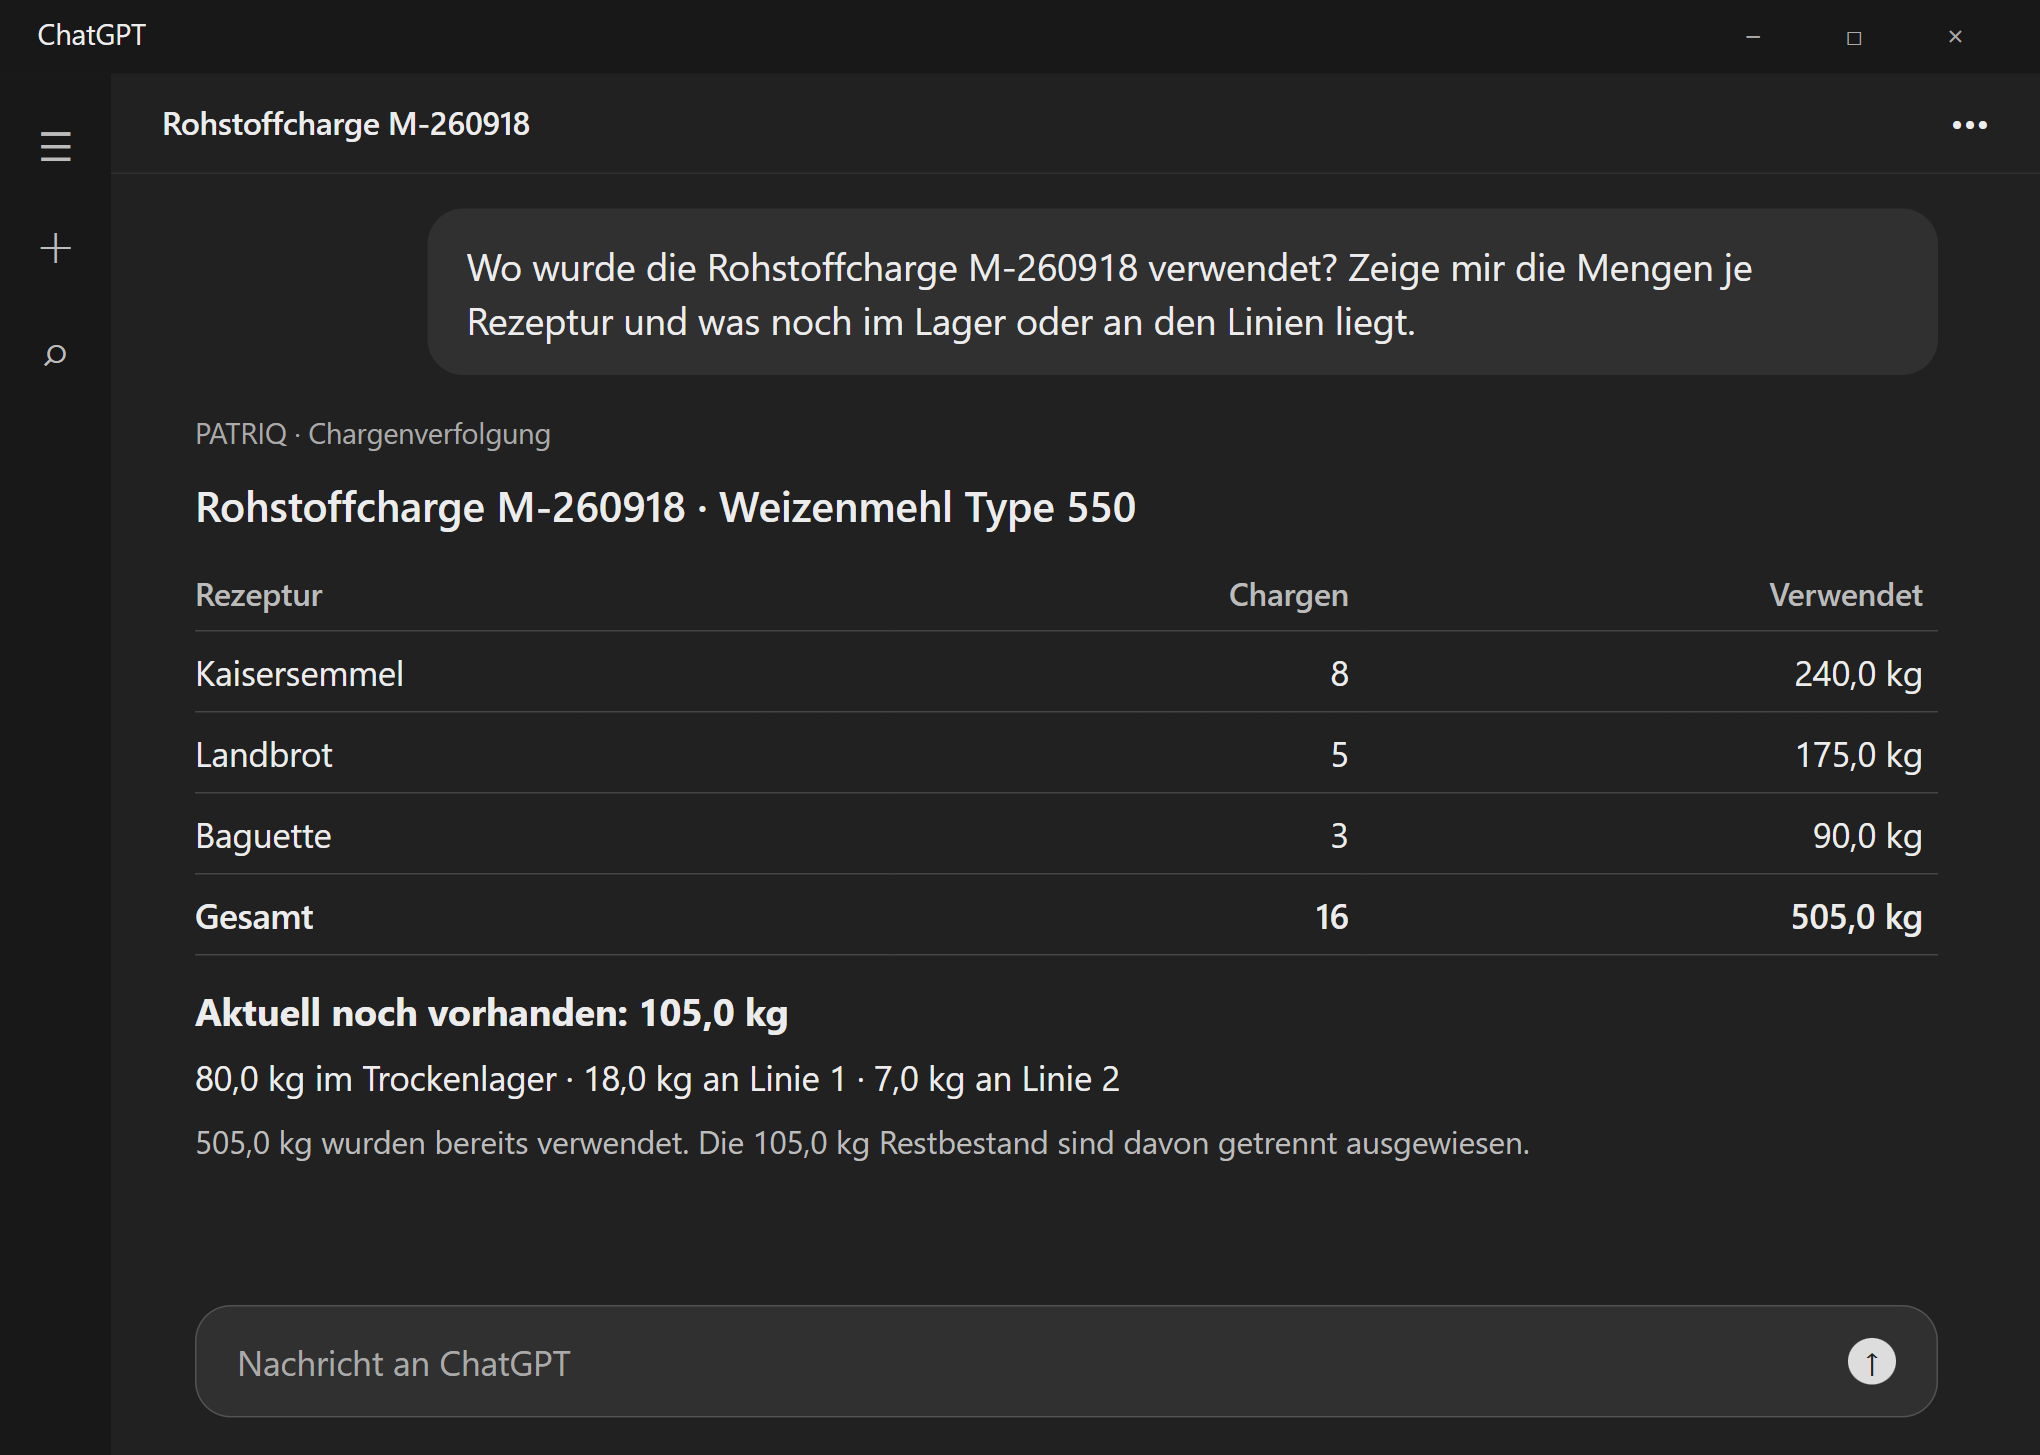Click the 175,0 kg value
The height and width of the screenshot is (1455, 2040).
1858,755
